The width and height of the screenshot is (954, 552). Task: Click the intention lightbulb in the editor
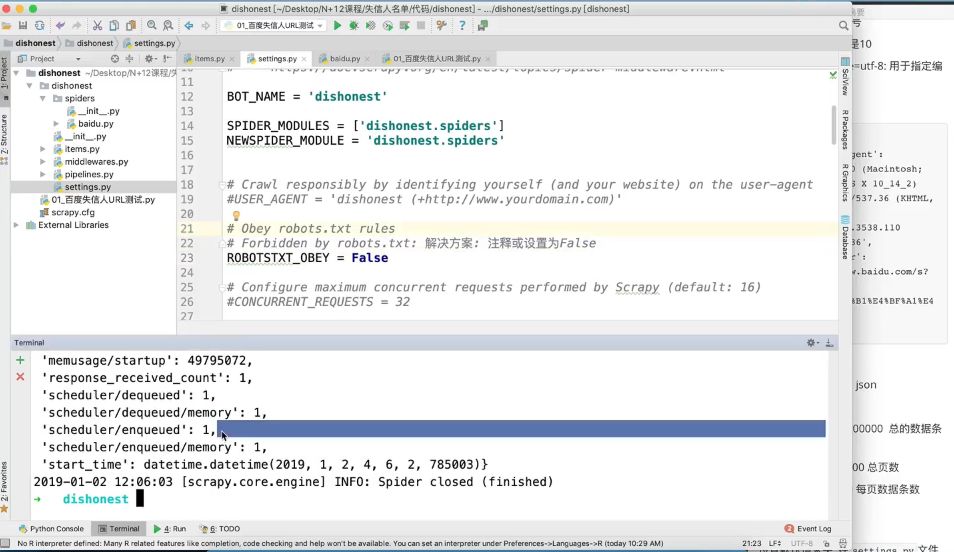click(237, 215)
